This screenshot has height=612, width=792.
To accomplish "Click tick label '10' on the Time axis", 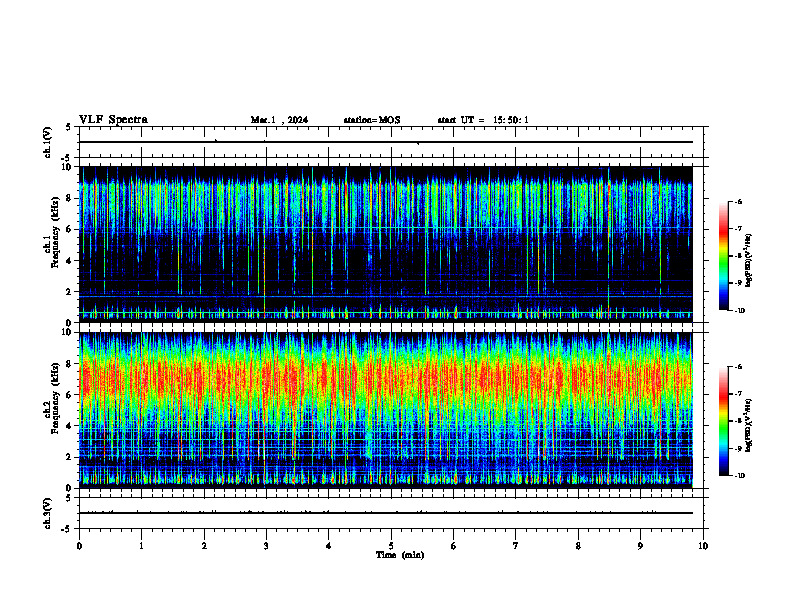I will (x=703, y=546).
